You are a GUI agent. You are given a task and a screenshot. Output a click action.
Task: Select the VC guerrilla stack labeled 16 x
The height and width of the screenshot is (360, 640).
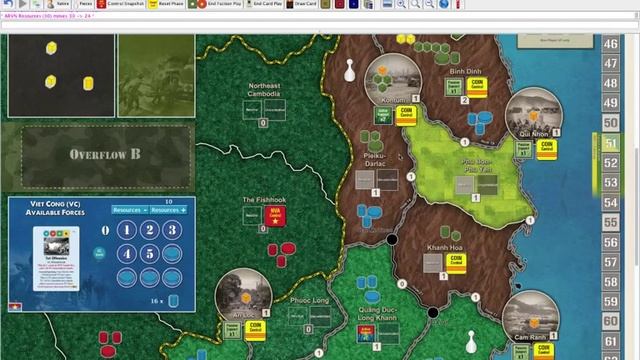(173, 301)
